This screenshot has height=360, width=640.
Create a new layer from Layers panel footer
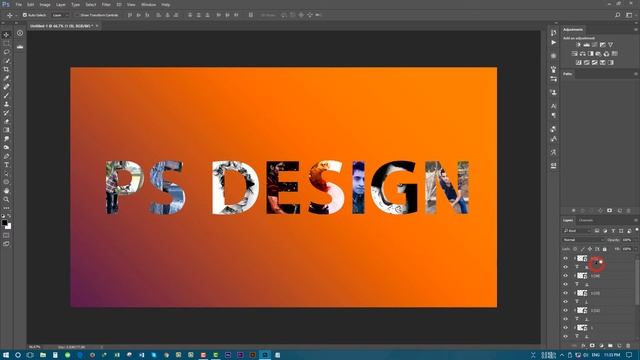pos(619,346)
